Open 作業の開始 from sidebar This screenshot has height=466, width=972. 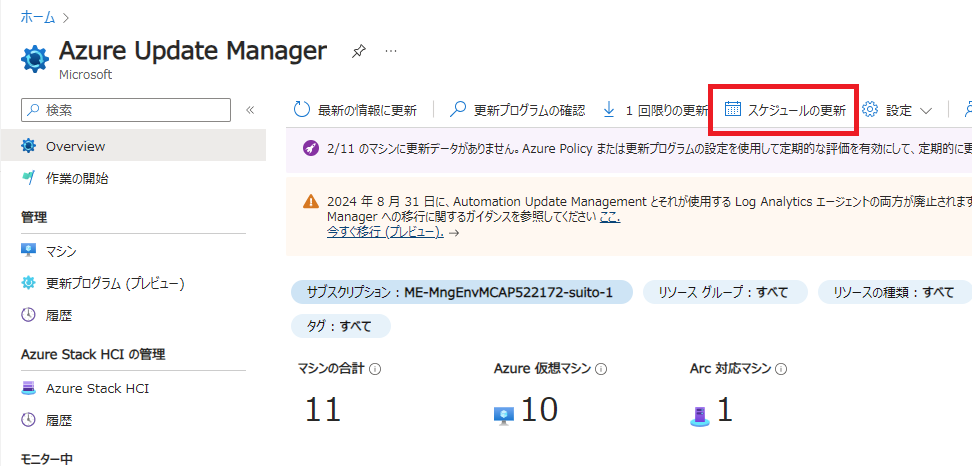pos(77,179)
